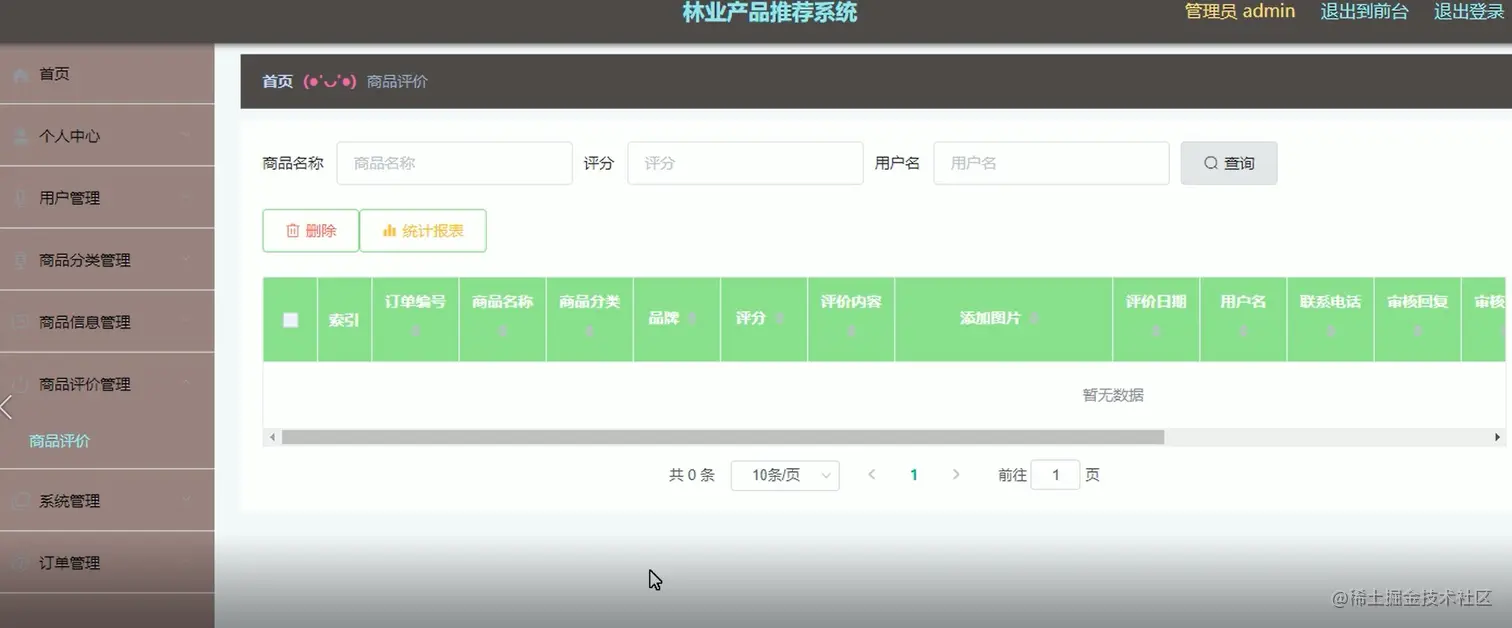Sort by 品牌 column sort icon
Screen dimensions: 1512x628
click(692, 318)
